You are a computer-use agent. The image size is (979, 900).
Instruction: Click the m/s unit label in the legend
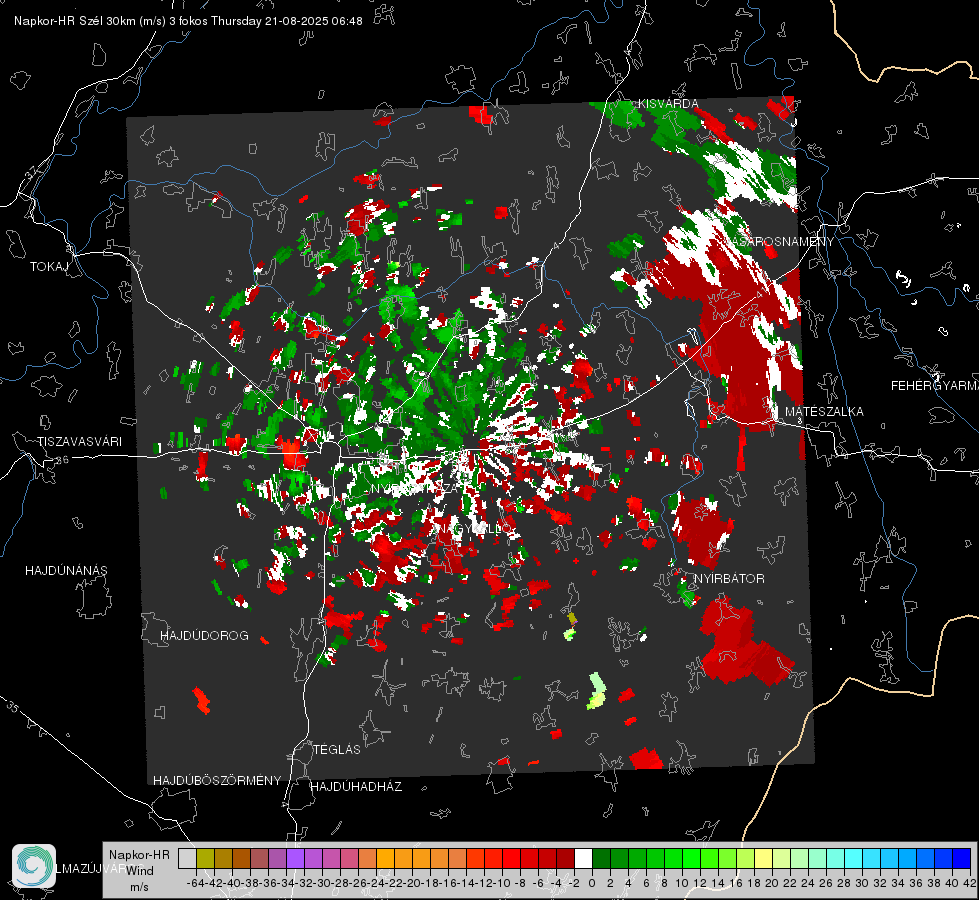coord(139,887)
